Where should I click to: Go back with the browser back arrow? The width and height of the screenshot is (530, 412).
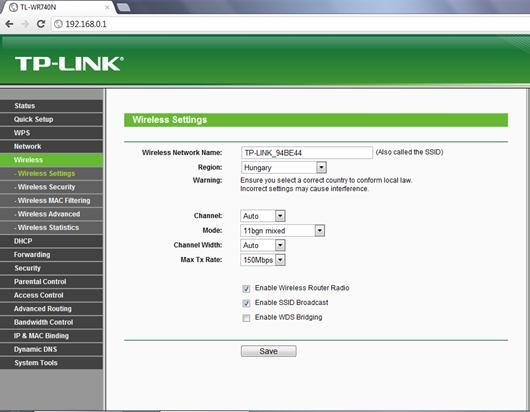9,24
